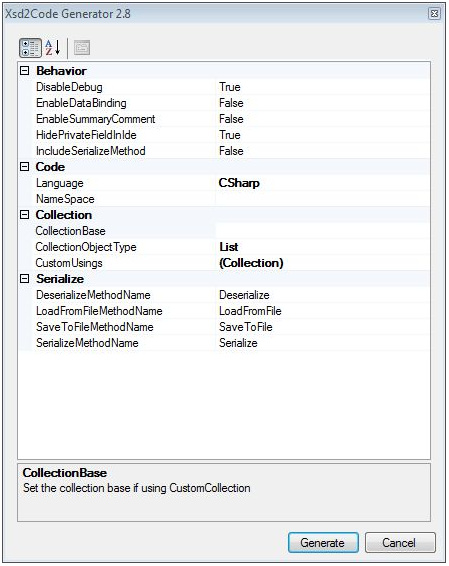Select the CollectionBase property name
449x566 pixels.
pyautogui.click(x=70, y=231)
